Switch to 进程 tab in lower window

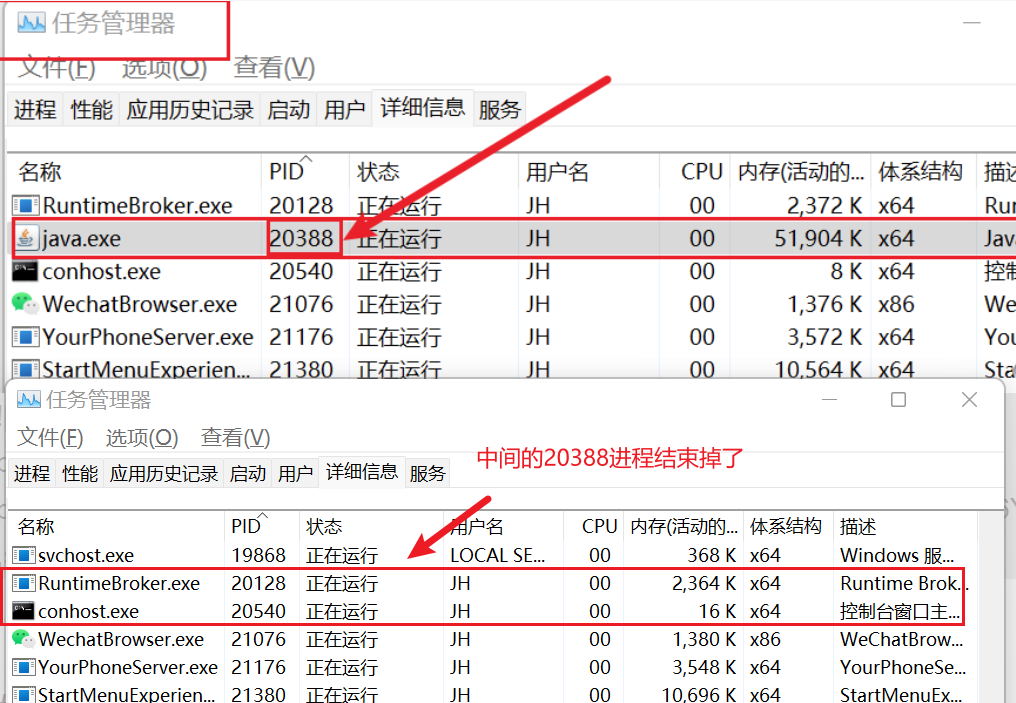tap(32, 474)
